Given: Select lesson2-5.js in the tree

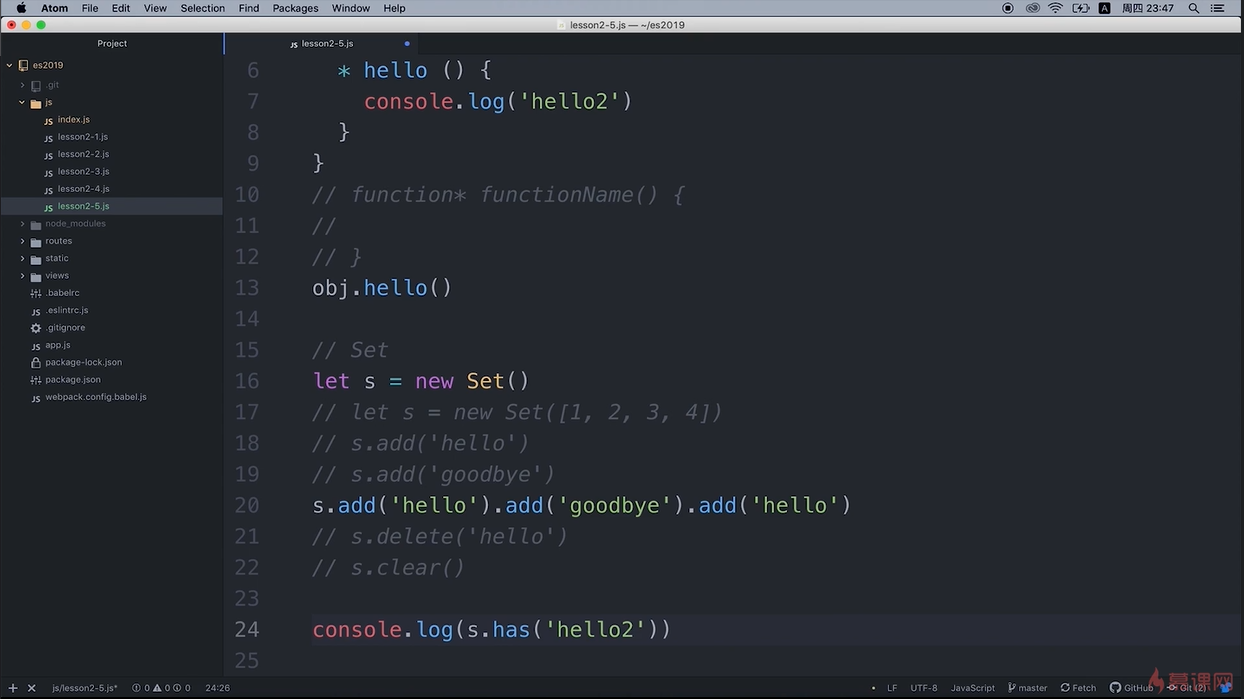Looking at the screenshot, I should pos(83,206).
